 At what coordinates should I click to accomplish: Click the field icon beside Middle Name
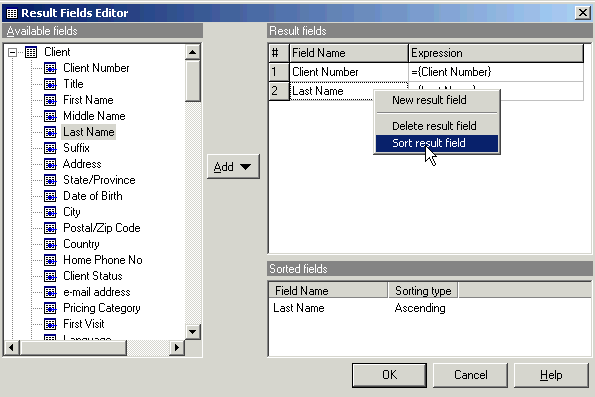(50, 116)
